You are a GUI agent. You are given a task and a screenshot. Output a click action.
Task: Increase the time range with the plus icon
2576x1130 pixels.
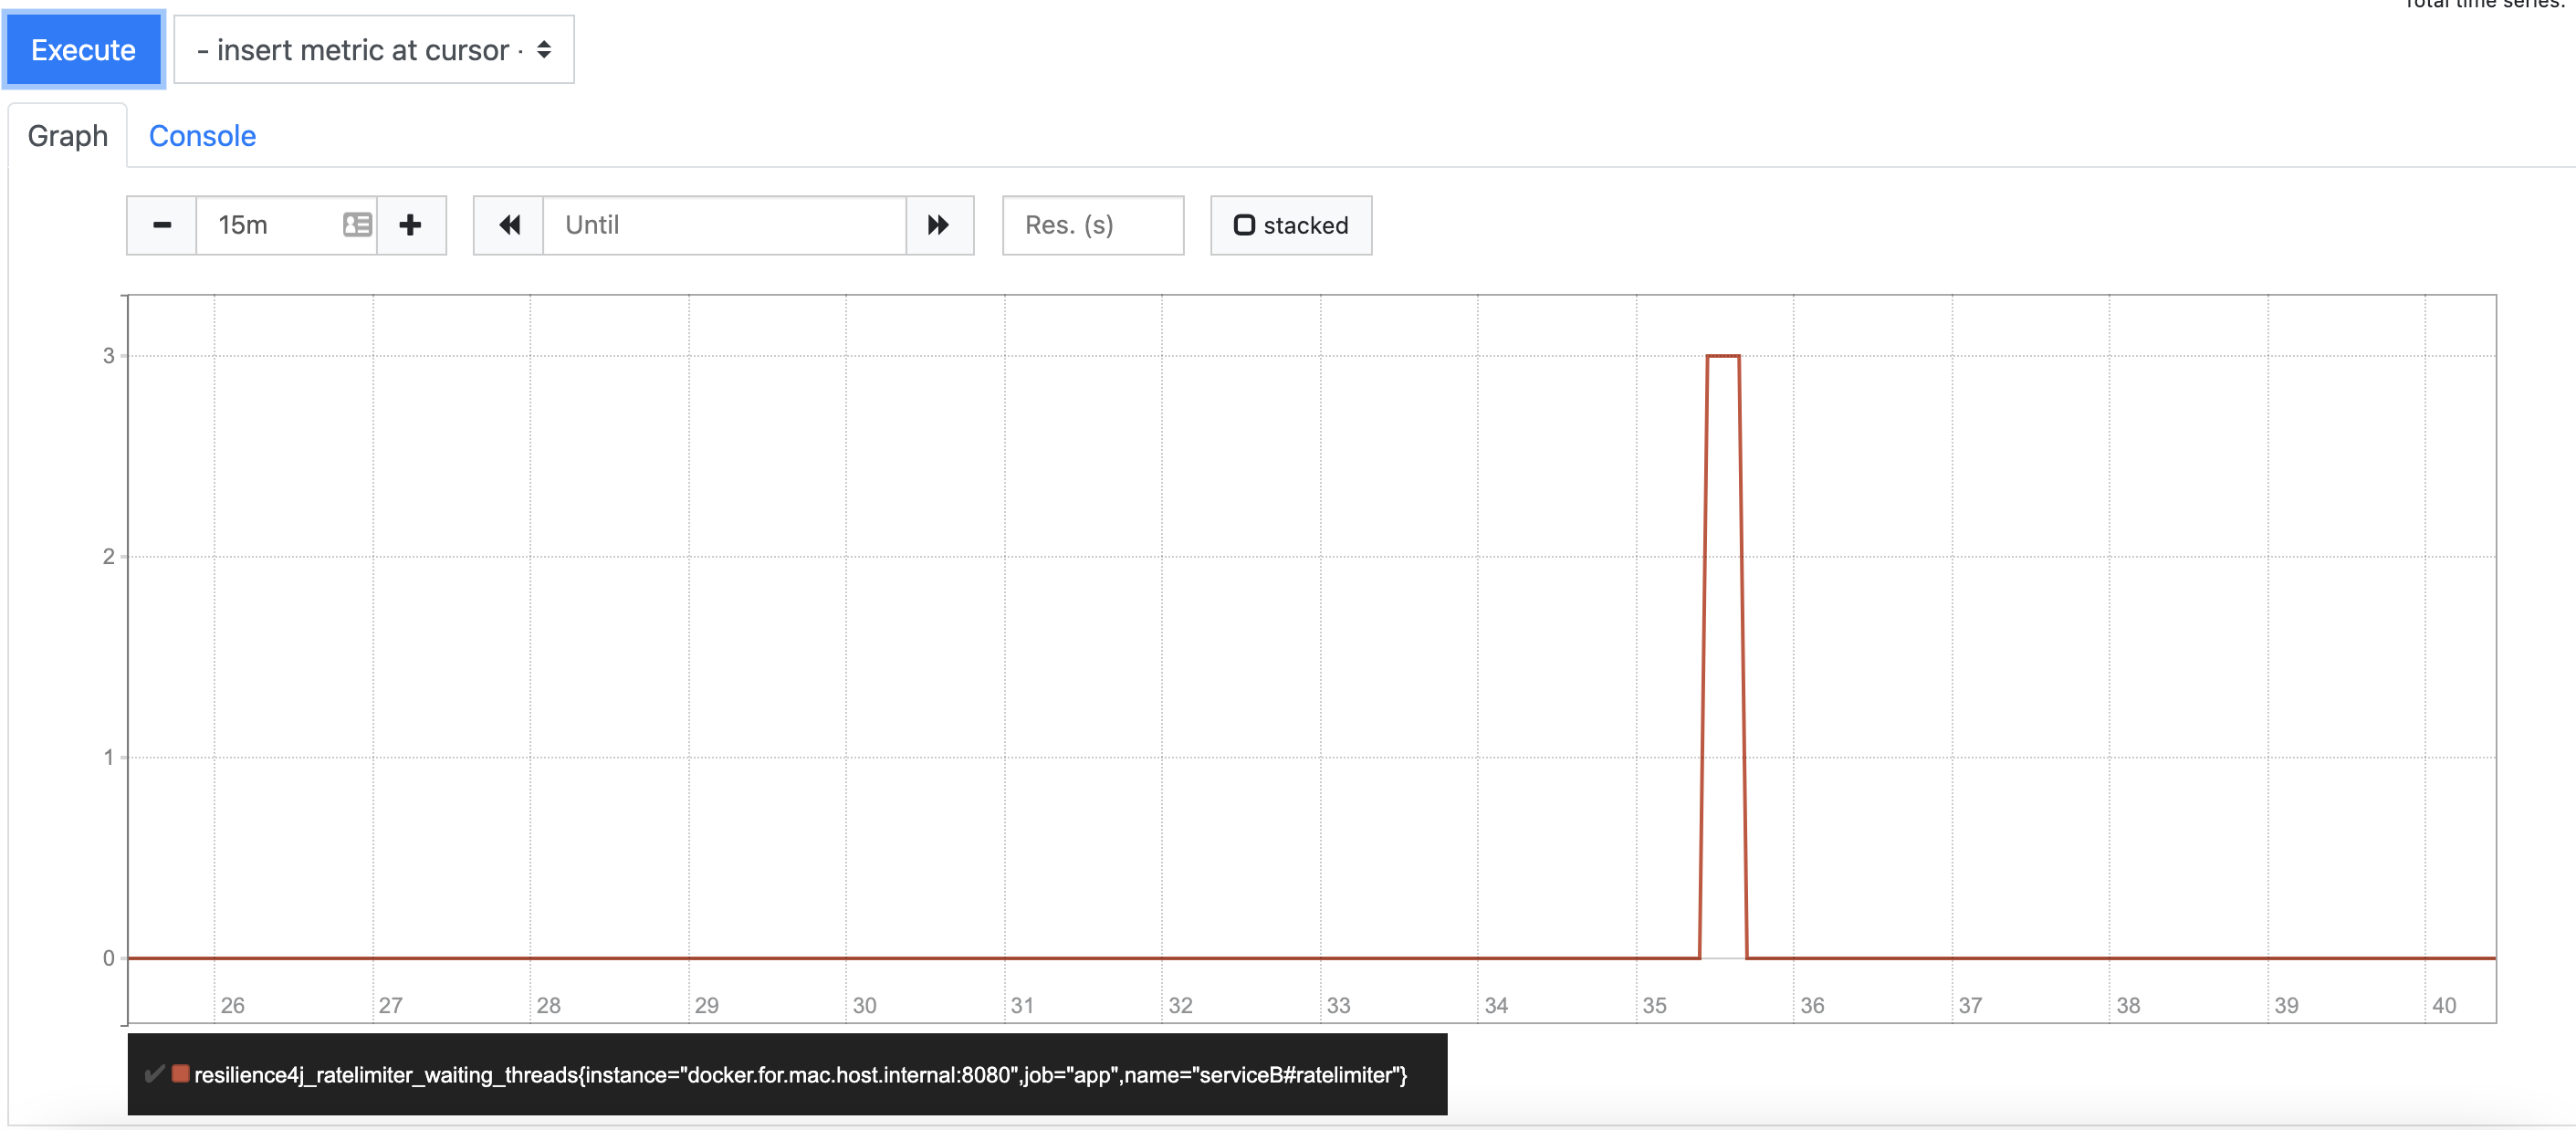[411, 225]
